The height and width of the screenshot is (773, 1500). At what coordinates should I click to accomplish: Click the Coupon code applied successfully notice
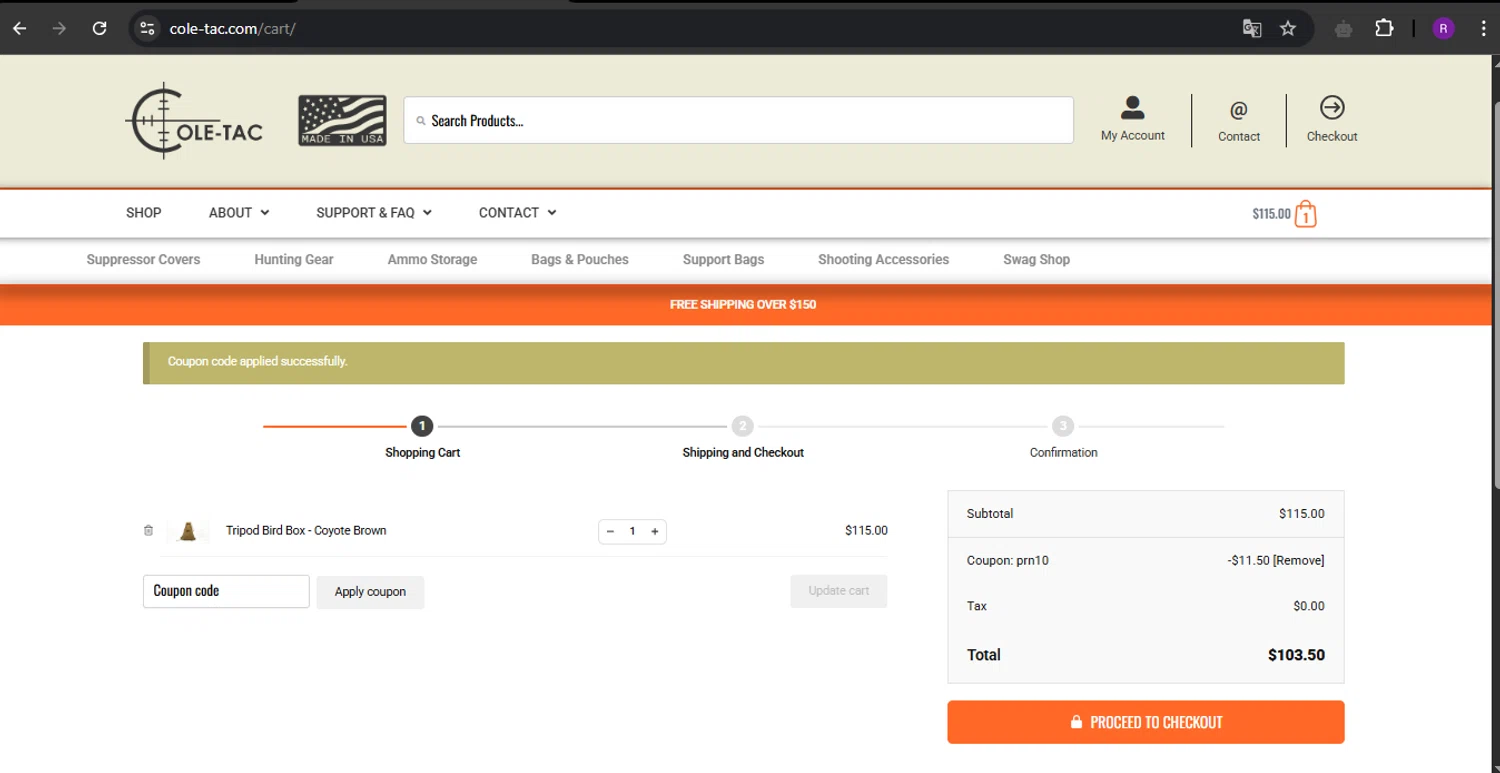[x=744, y=363]
